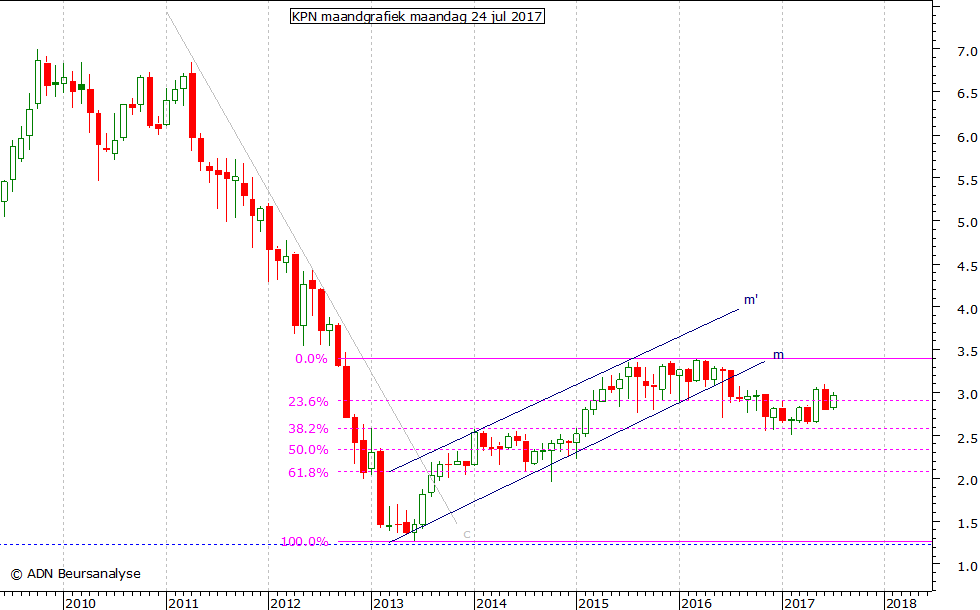Screen dimensions: 980x610
Task: Click the chart title 'KPN maandgrafiek maandag 24 jul 2017'
Action: [417, 16]
